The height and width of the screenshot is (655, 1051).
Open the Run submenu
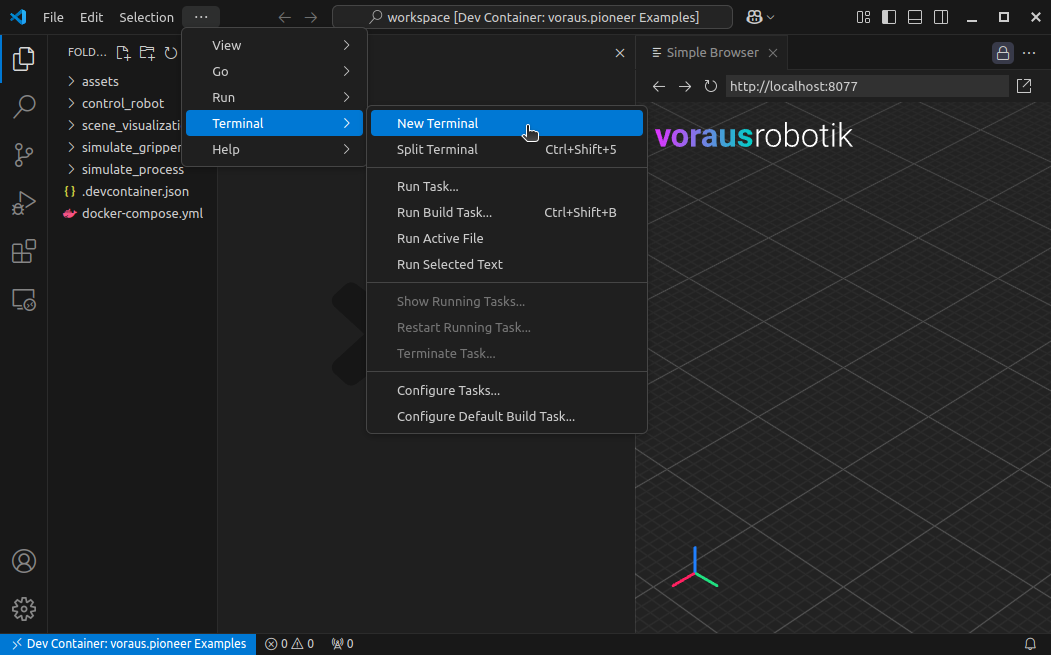pos(274,98)
